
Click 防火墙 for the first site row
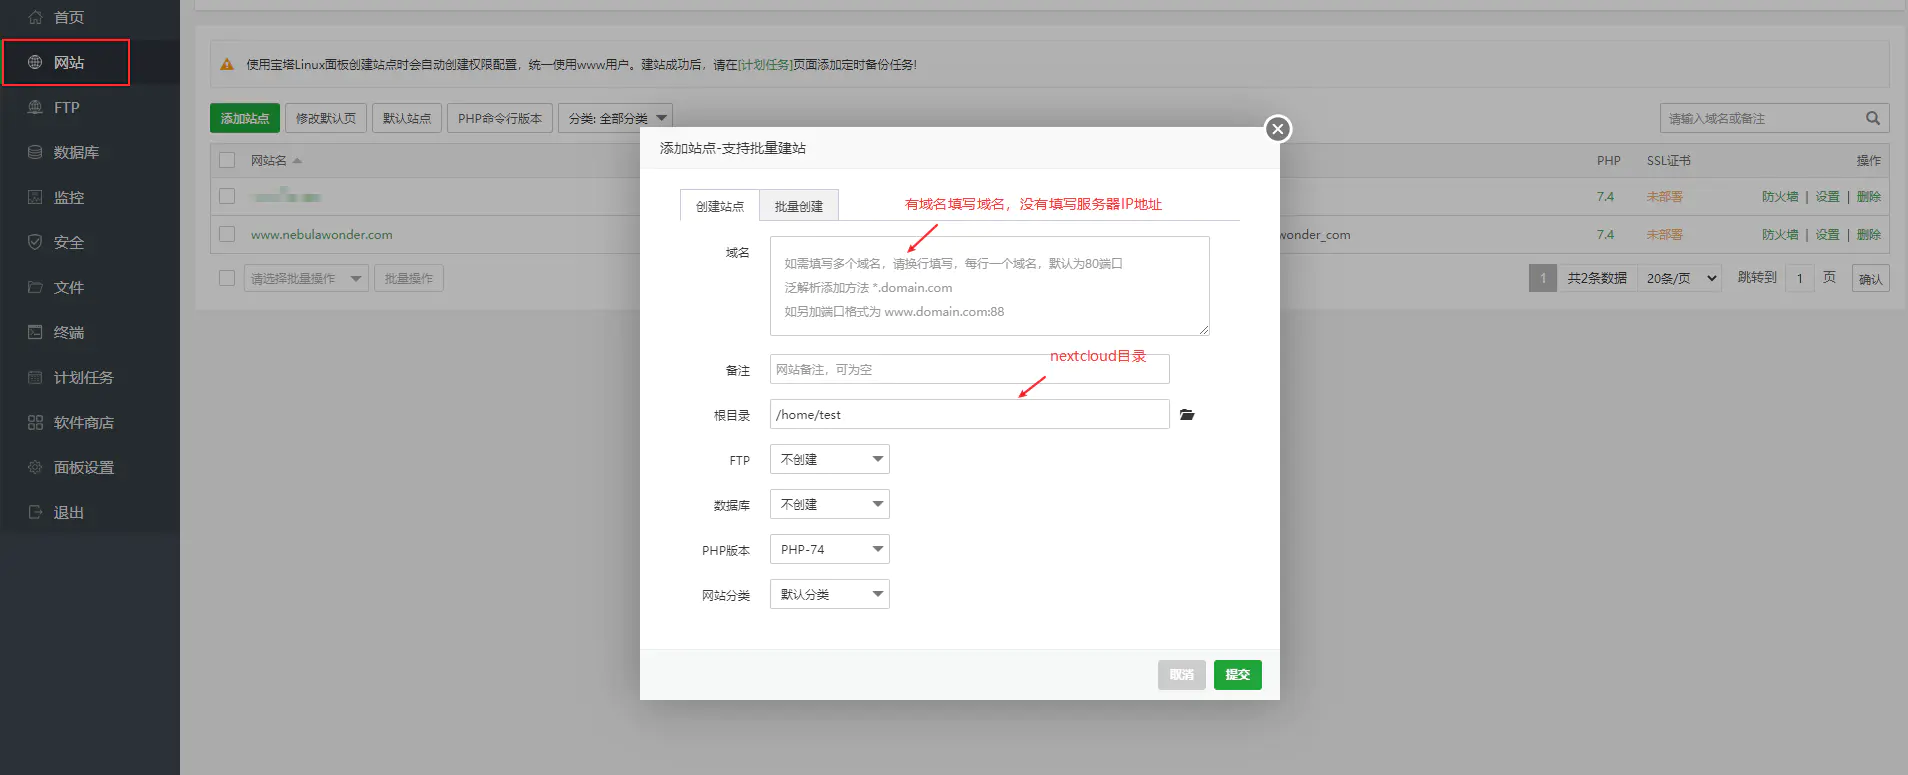tap(1780, 196)
